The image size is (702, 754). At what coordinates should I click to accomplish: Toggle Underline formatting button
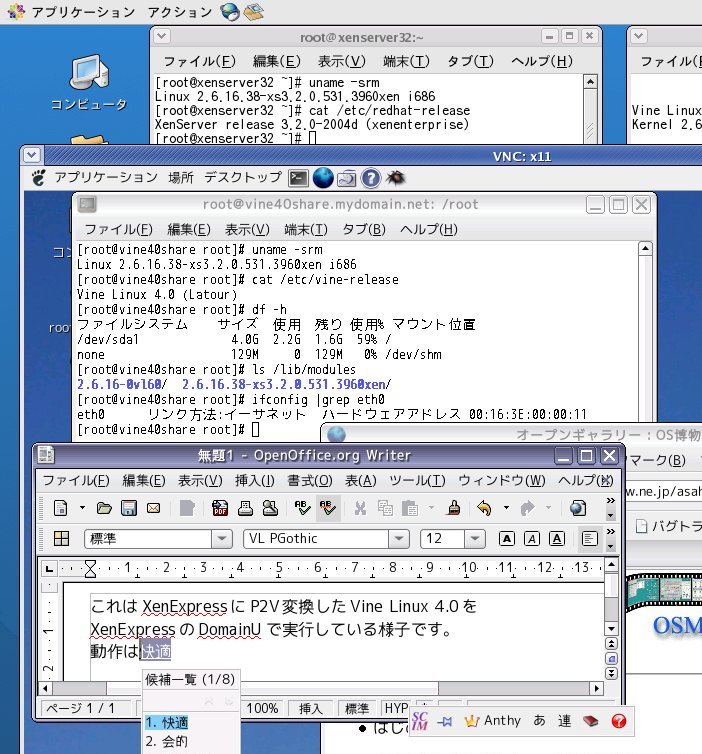[x=557, y=539]
